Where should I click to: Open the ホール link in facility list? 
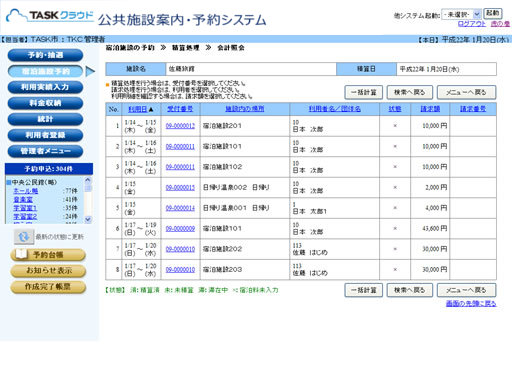coord(26,191)
